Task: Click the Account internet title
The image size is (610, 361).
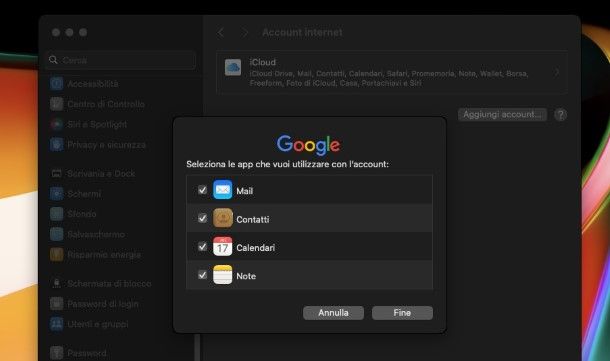Action: coord(302,33)
